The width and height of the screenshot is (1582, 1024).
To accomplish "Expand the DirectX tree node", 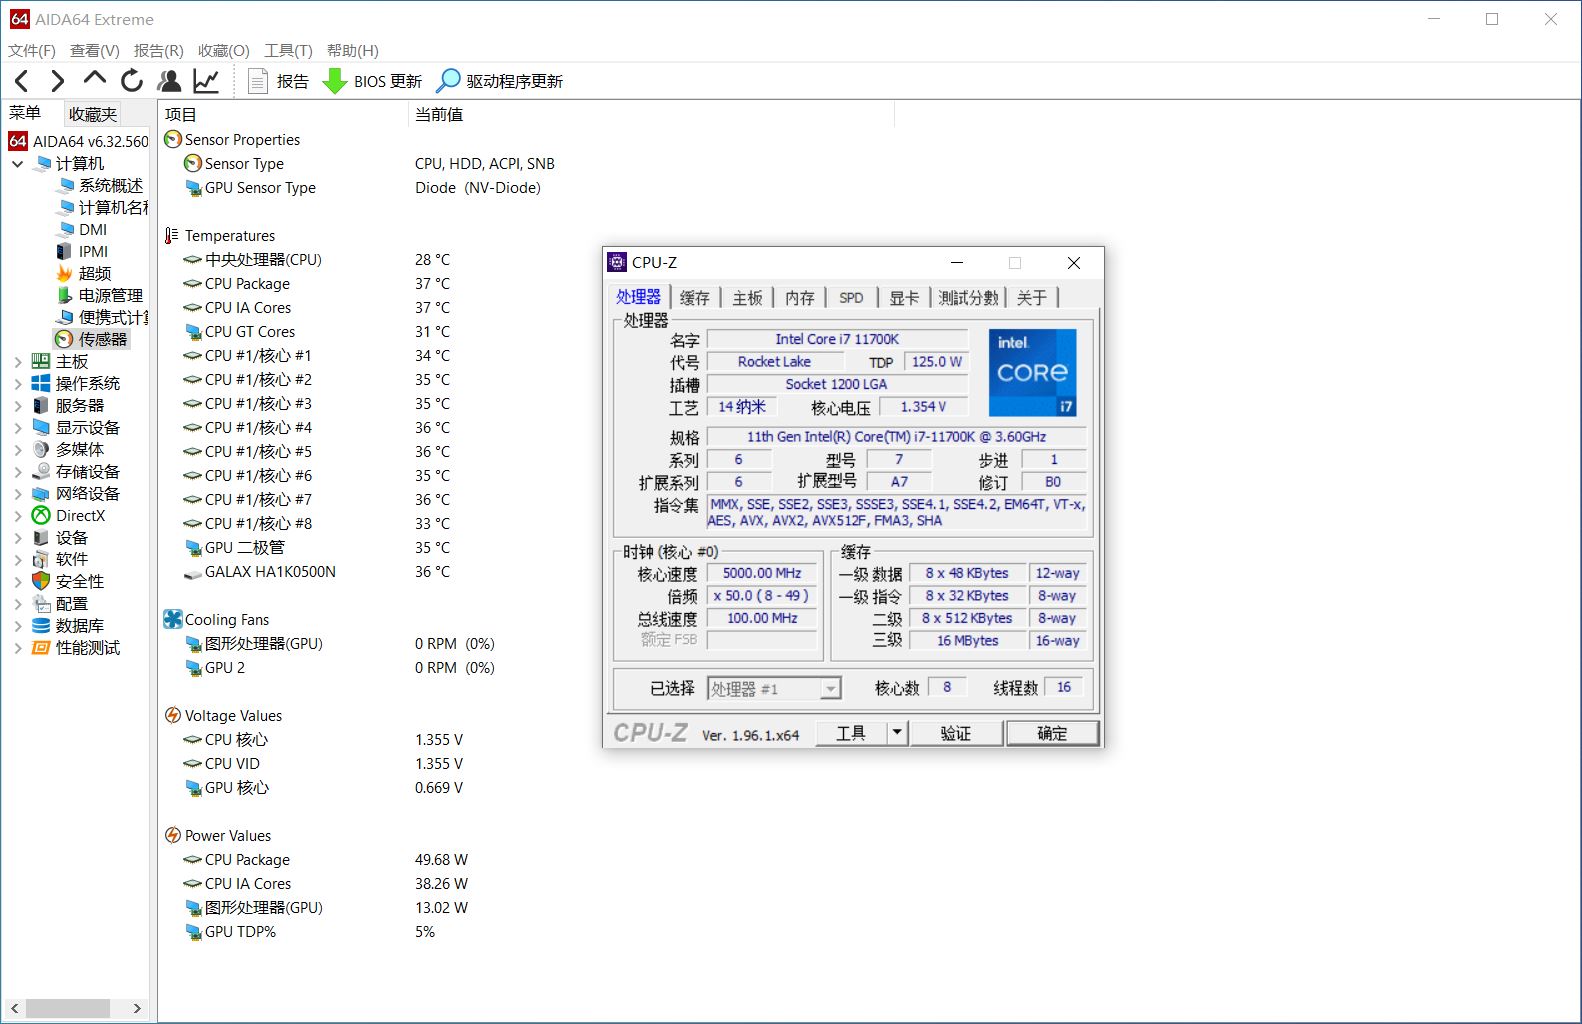I will pos(18,516).
